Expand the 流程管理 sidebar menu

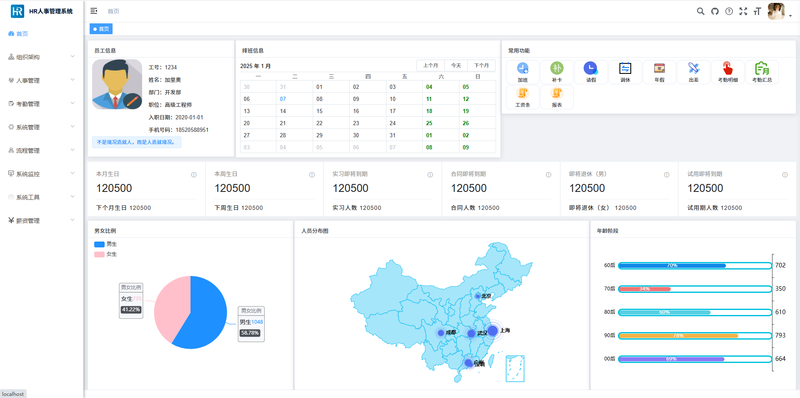click(x=42, y=151)
